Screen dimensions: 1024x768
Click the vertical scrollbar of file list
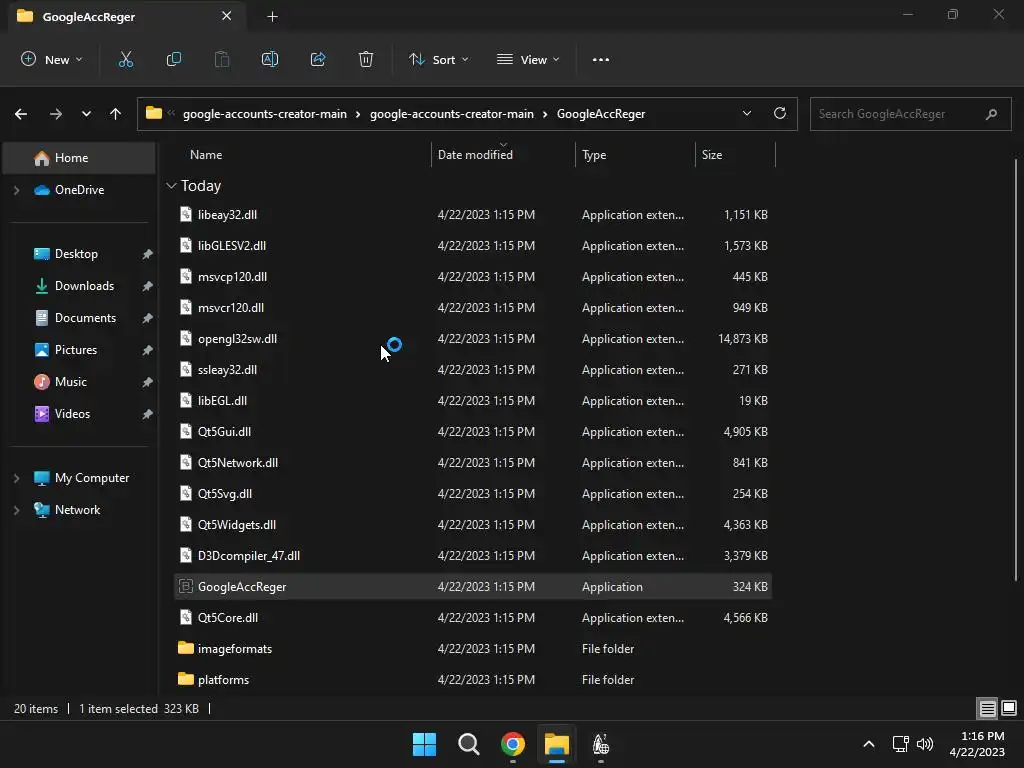pos(1016,369)
